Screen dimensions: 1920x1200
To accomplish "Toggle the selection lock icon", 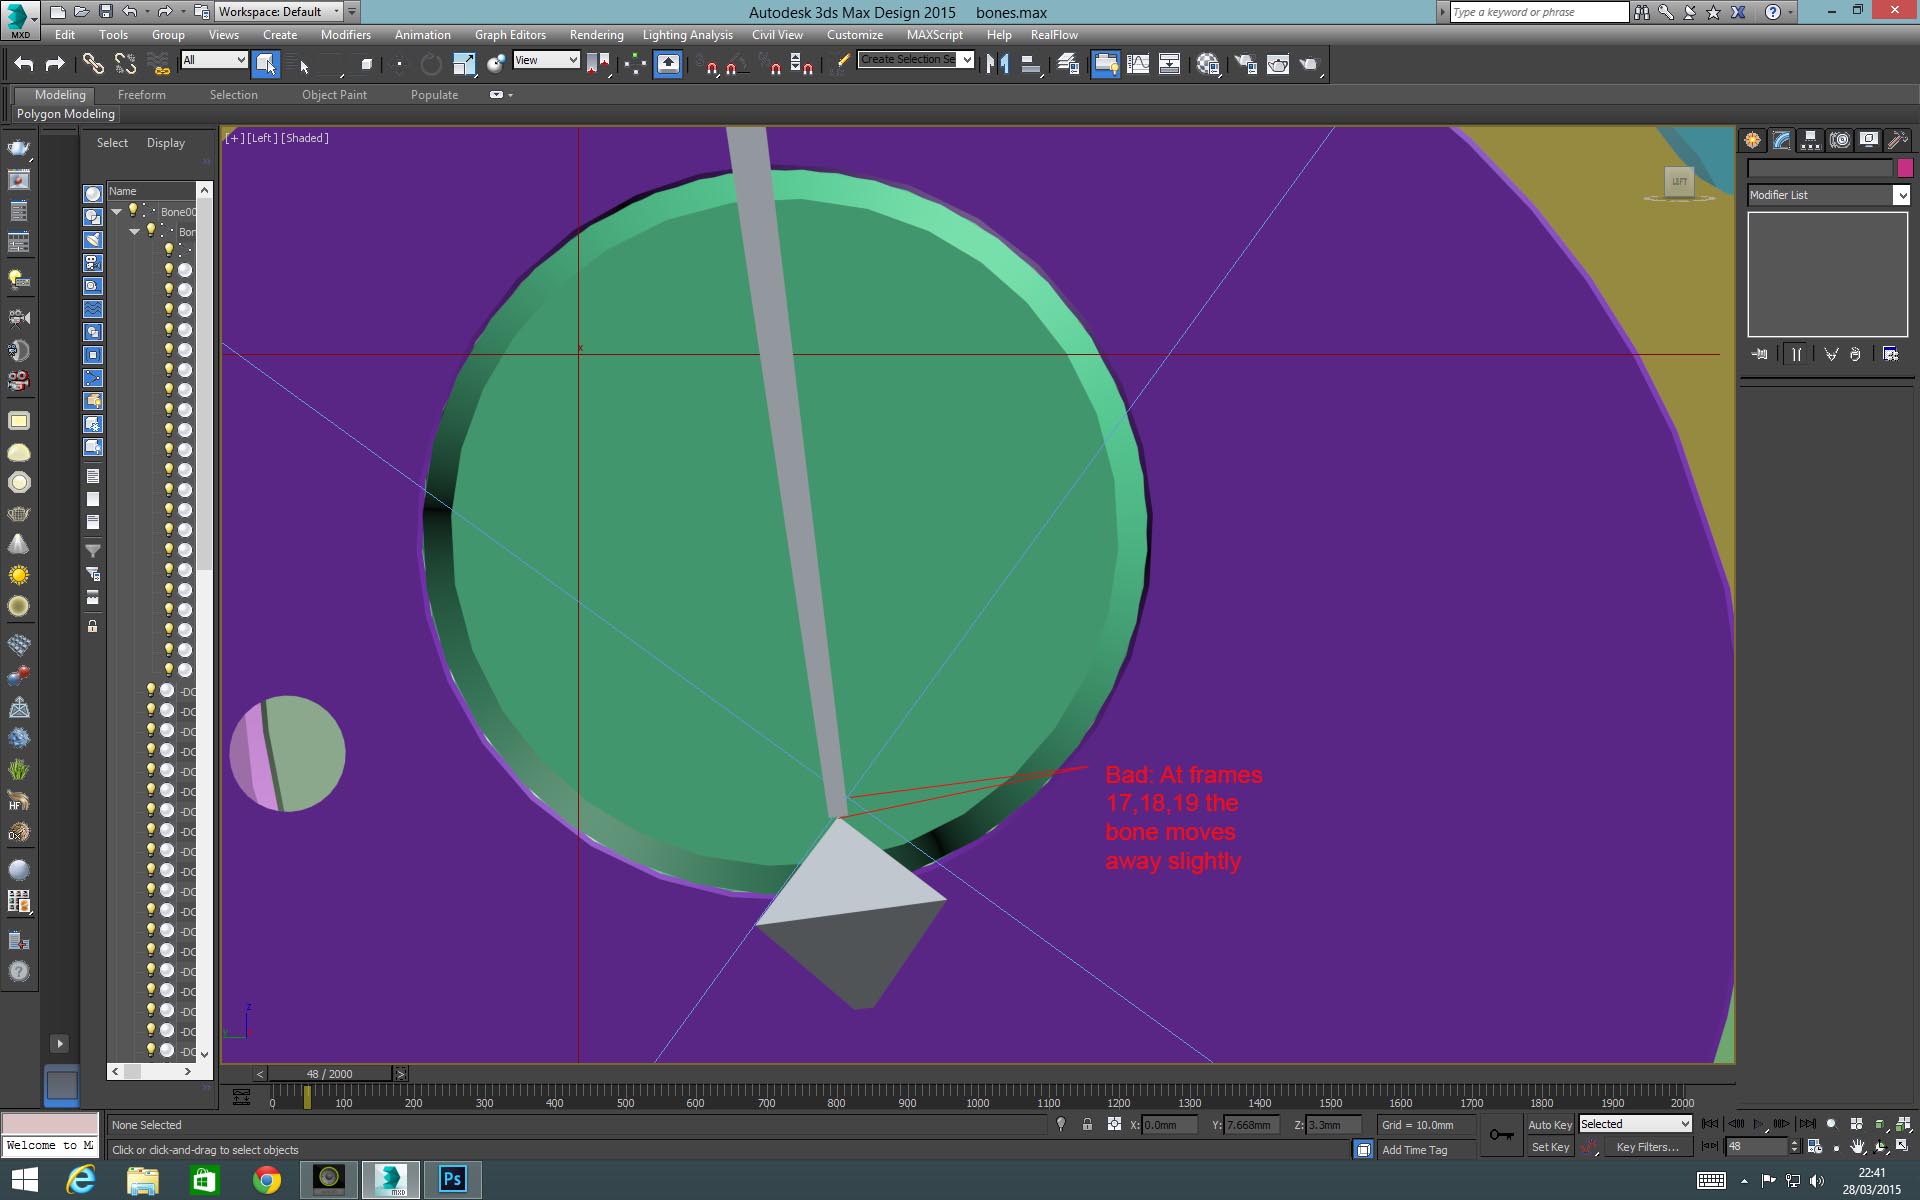I will click(x=1087, y=1125).
